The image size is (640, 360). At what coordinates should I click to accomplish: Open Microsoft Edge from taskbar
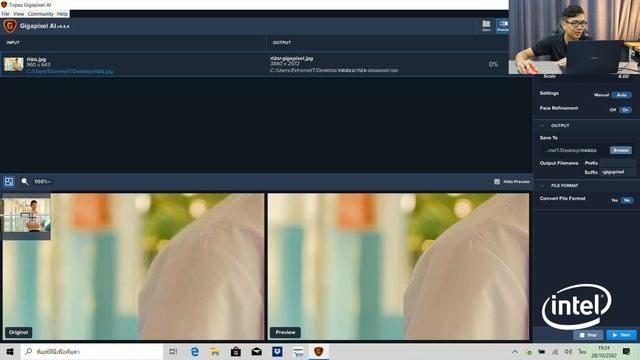[x=195, y=351]
